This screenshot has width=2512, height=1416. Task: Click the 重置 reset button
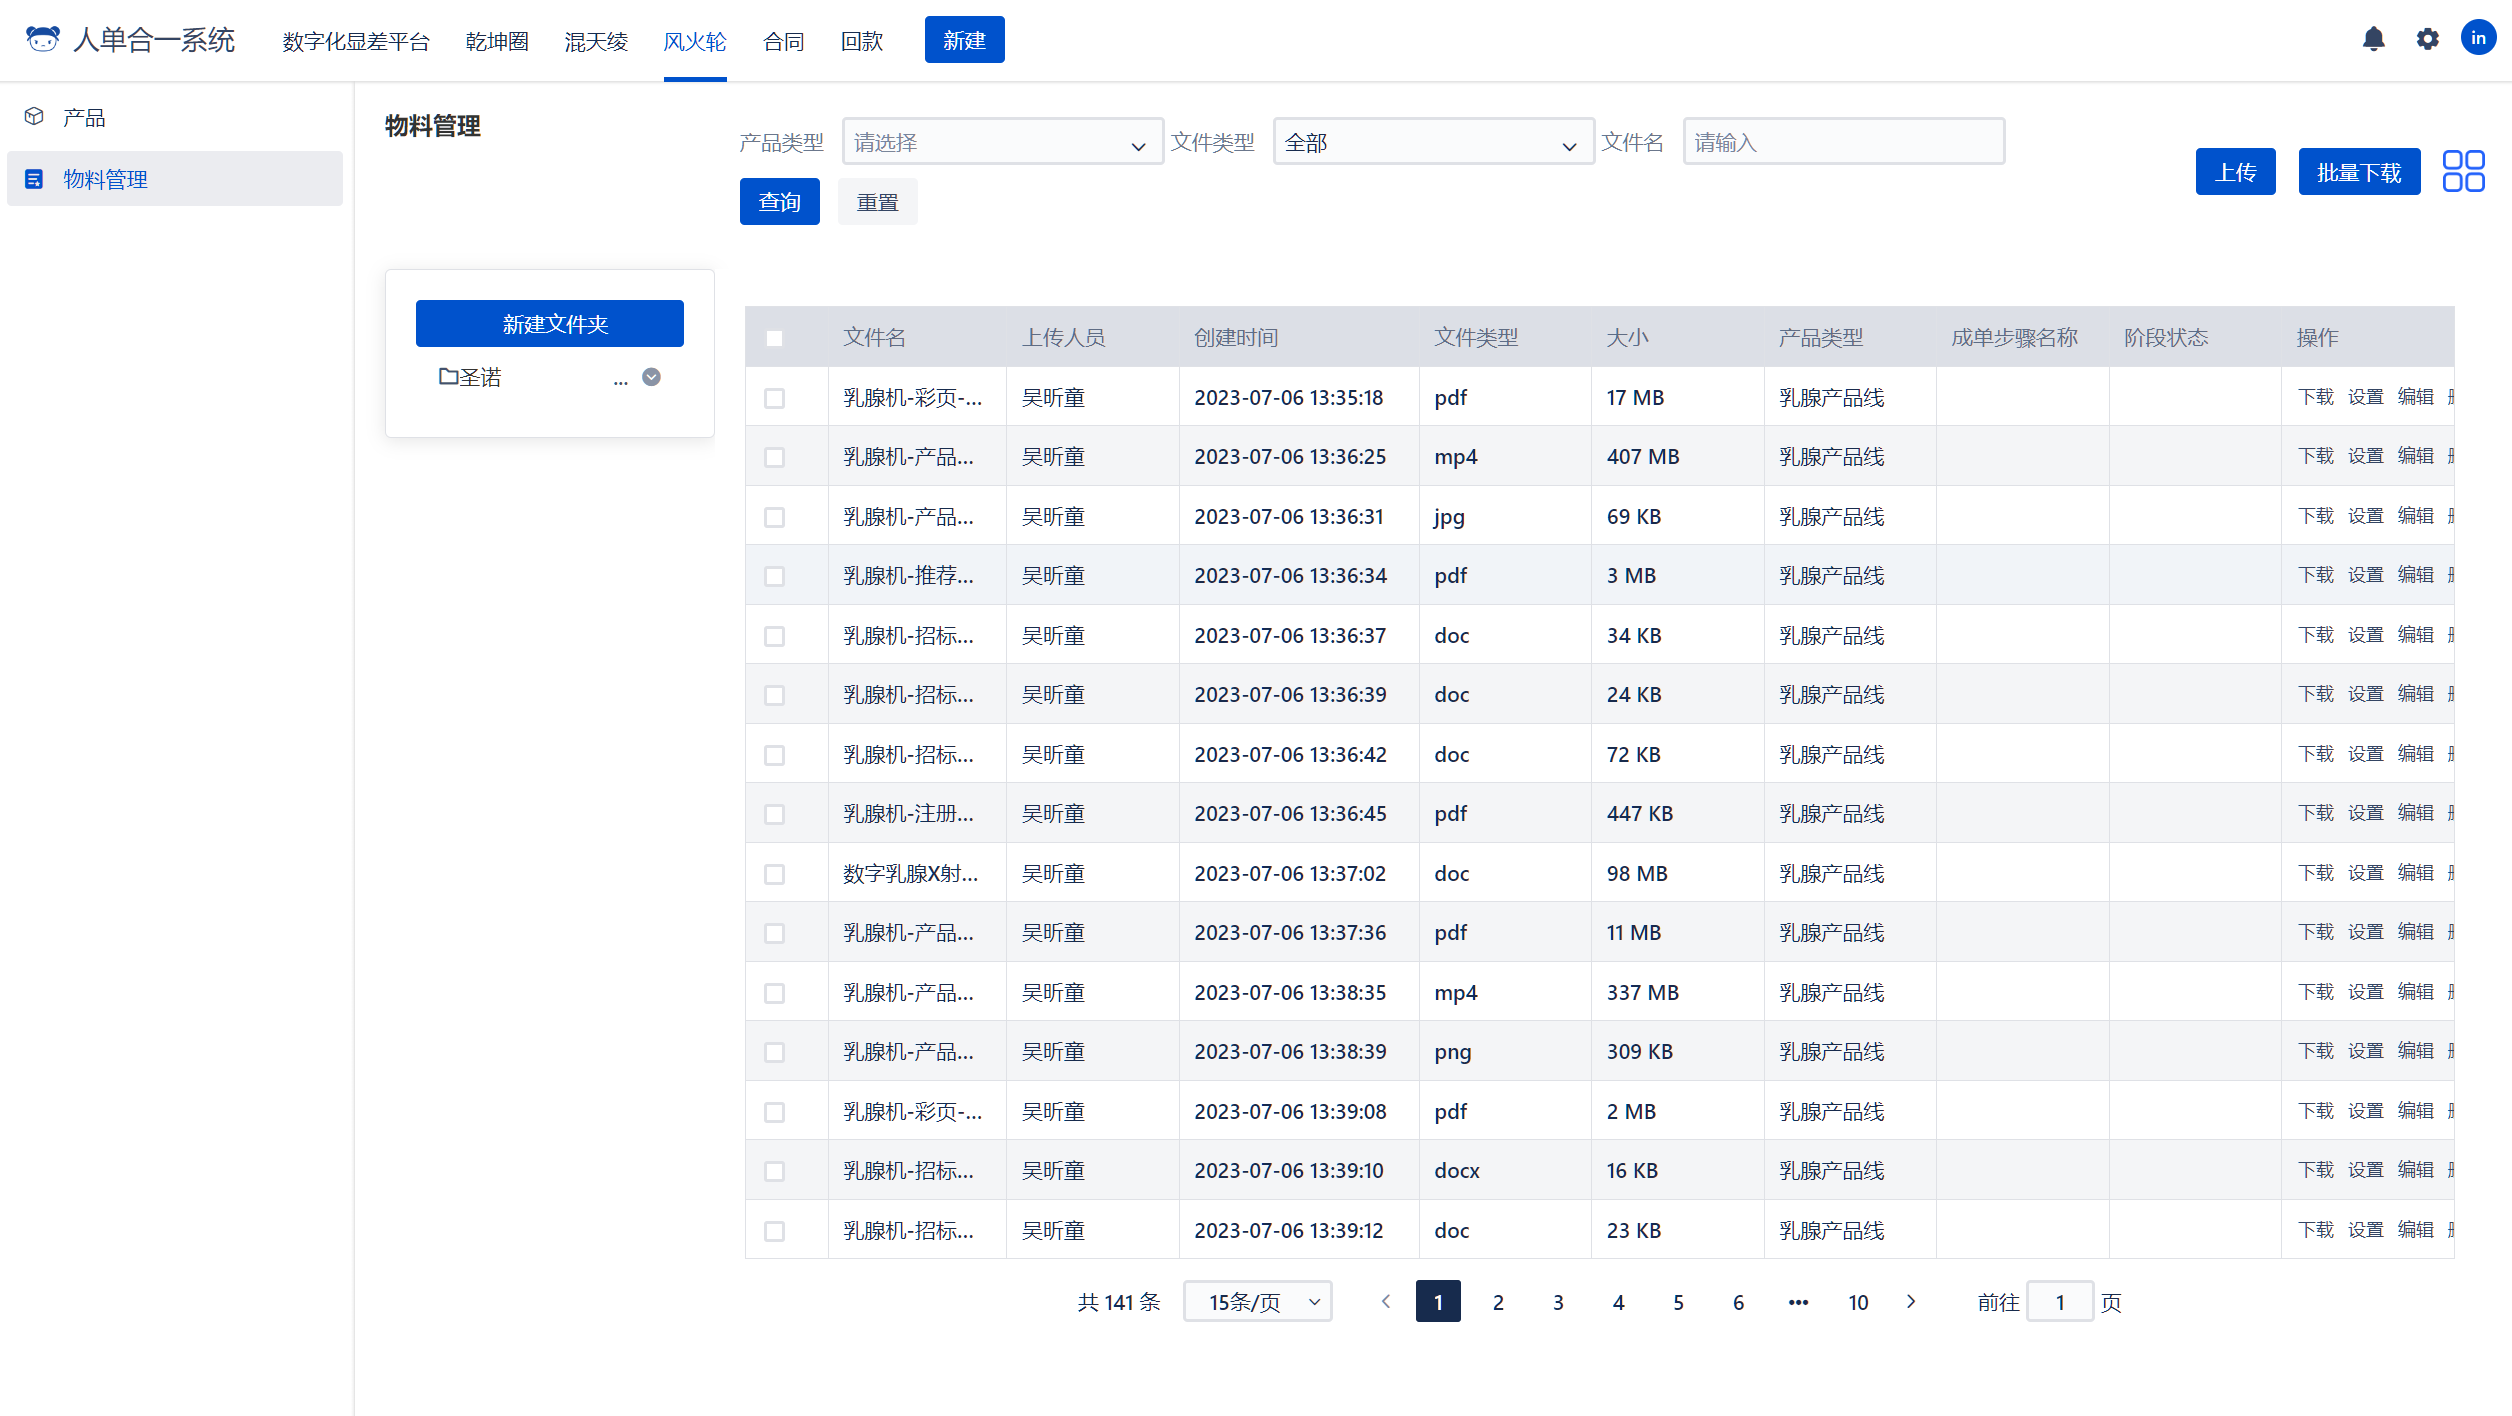tap(877, 202)
